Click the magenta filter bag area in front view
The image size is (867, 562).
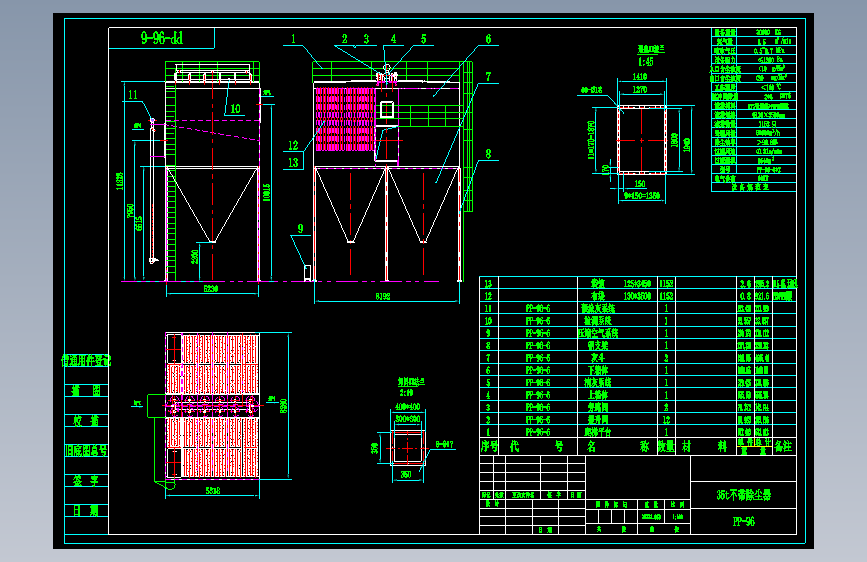(345, 118)
